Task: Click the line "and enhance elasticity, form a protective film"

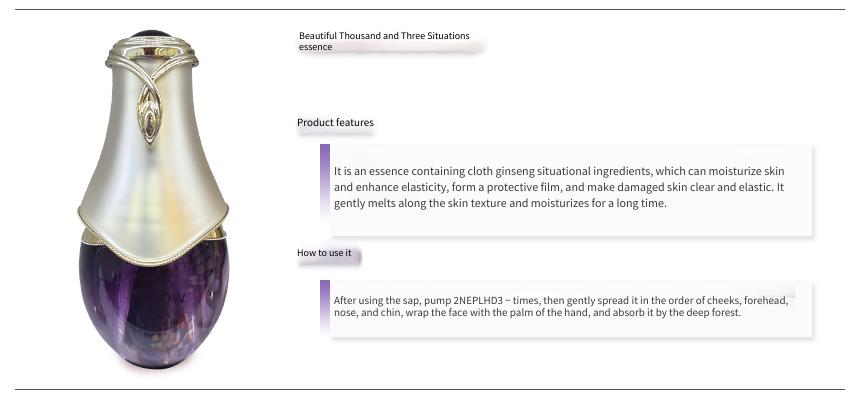Action: [x=559, y=188]
